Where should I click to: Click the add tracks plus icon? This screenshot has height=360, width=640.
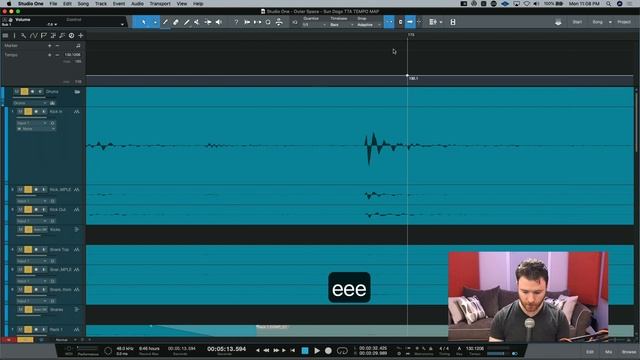pos(81,36)
